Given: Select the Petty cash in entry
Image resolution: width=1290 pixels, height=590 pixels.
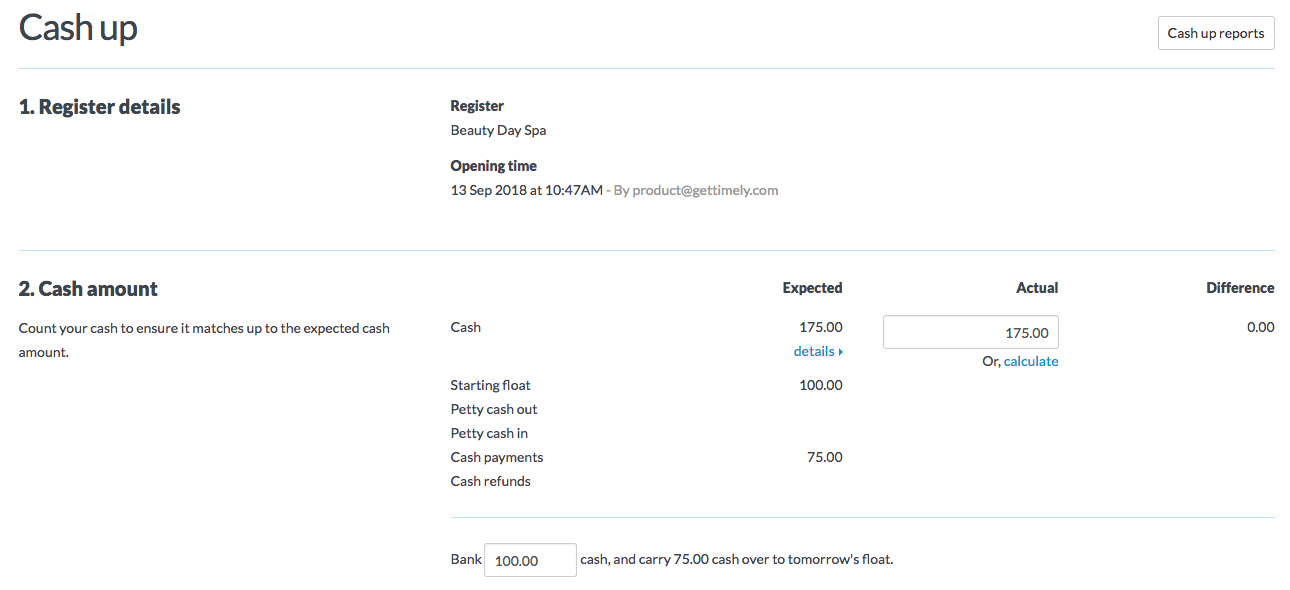Looking at the screenshot, I should [488, 433].
